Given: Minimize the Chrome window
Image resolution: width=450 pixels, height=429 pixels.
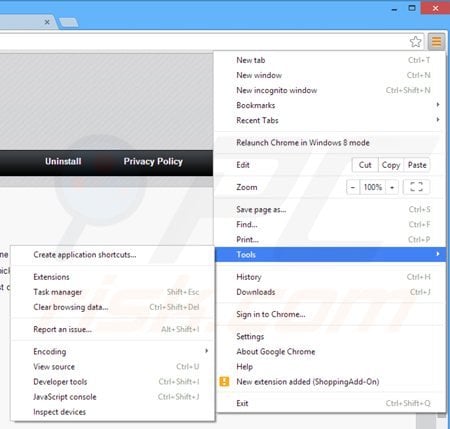Looking at the screenshot, I should [394, 9].
